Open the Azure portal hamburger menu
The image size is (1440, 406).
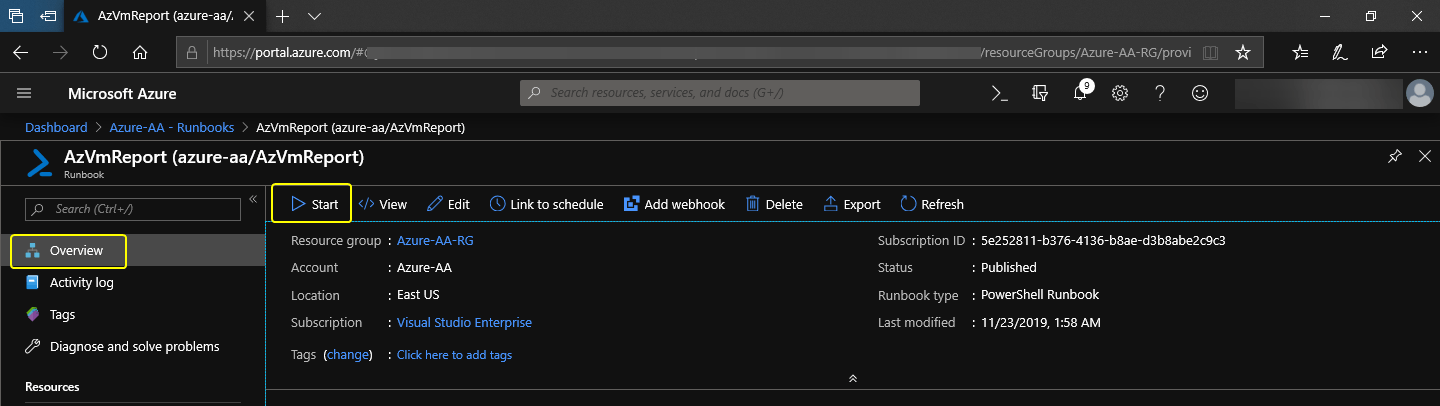(25, 93)
